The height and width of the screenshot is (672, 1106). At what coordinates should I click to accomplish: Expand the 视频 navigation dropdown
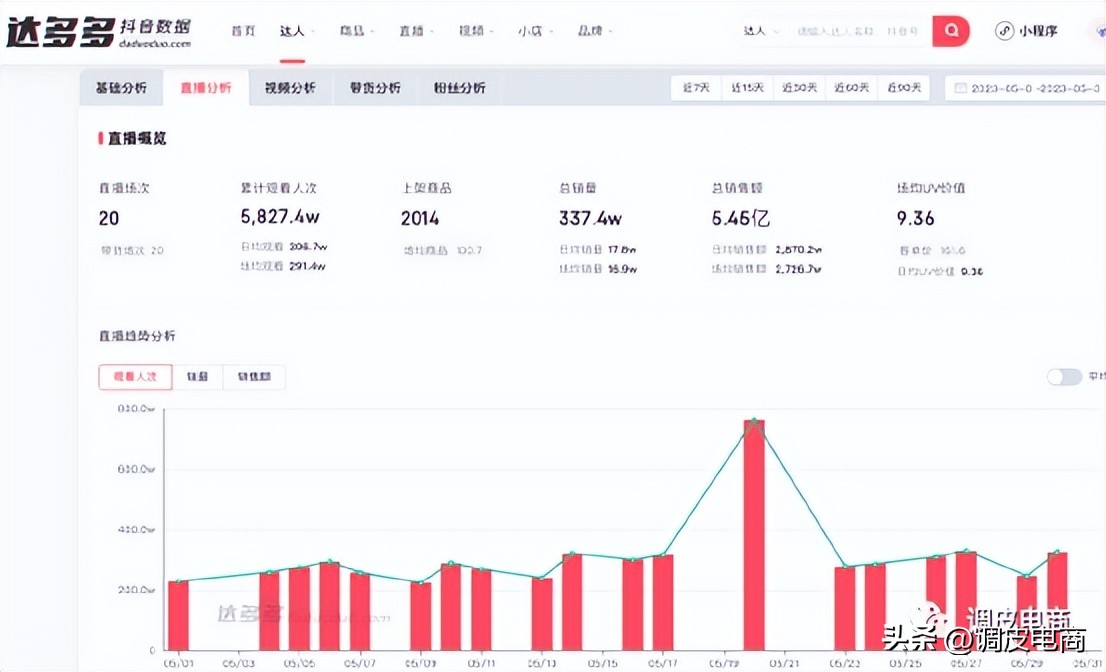click(475, 31)
